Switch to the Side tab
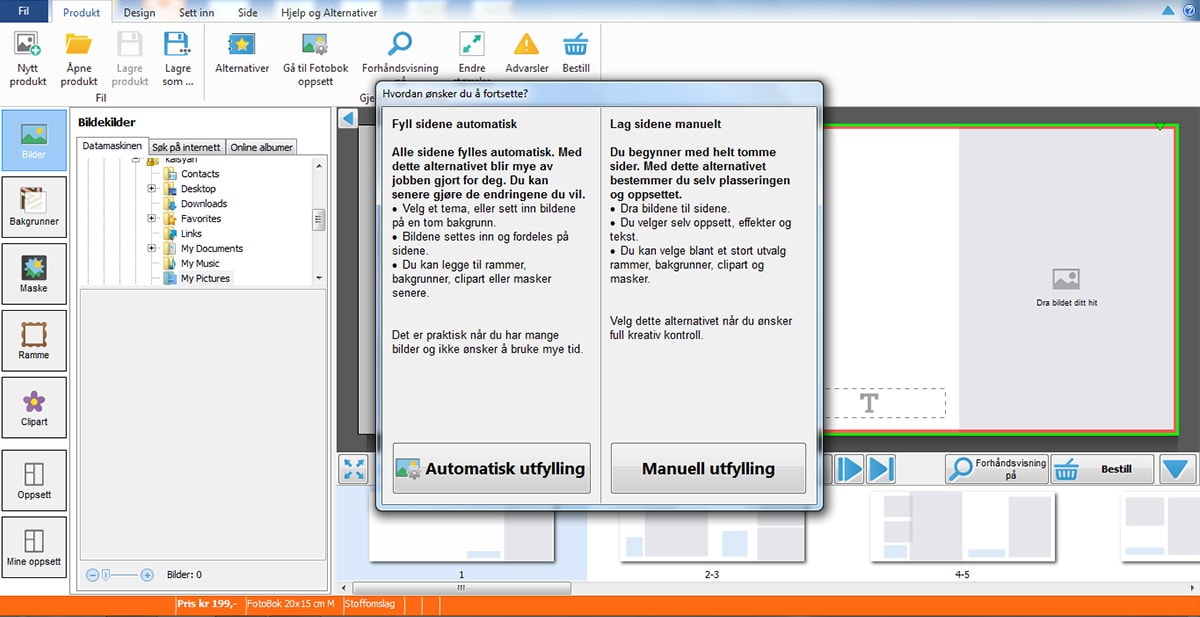Screen dimensions: 1200x617 [x=247, y=13]
